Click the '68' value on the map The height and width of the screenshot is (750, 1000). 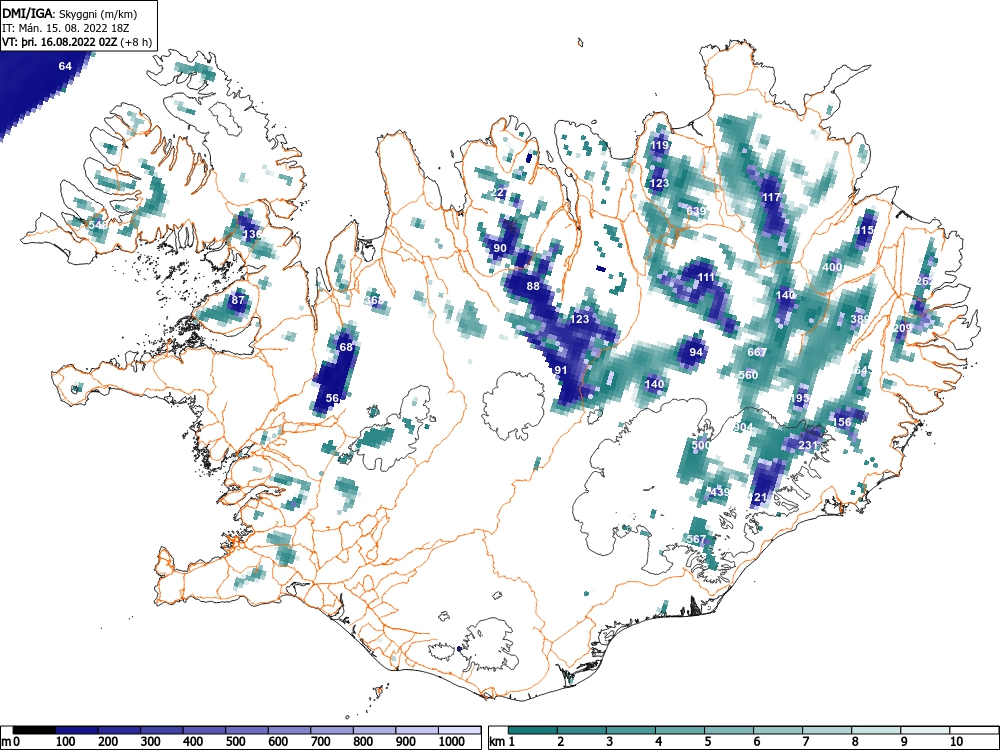[346, 347]
